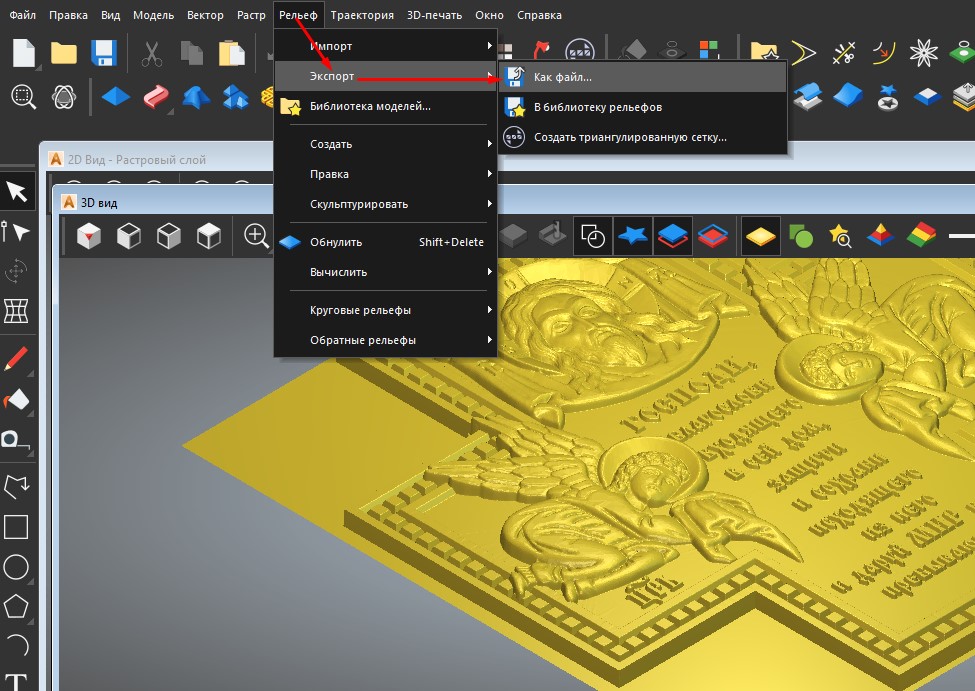975x691 pixels.
Task: Cut selection with the scissors icon
Action: click(151, 53)
